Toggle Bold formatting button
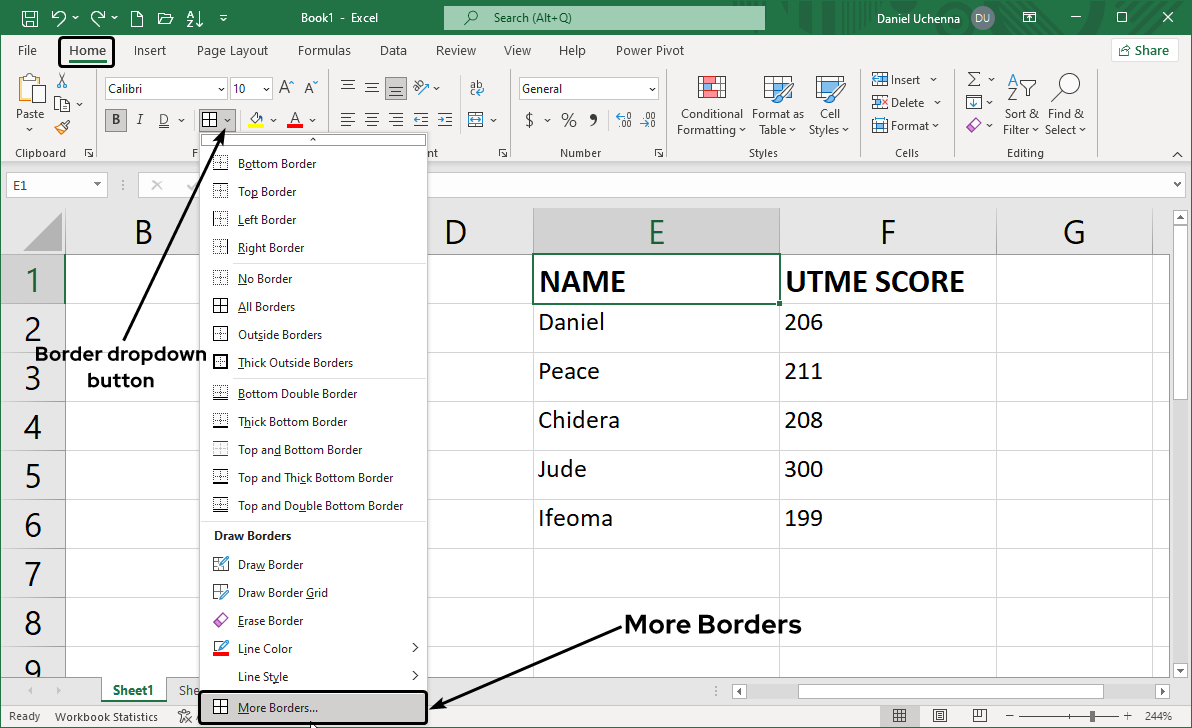Viewport: 1192px width, 728px height. click(116, 120)
